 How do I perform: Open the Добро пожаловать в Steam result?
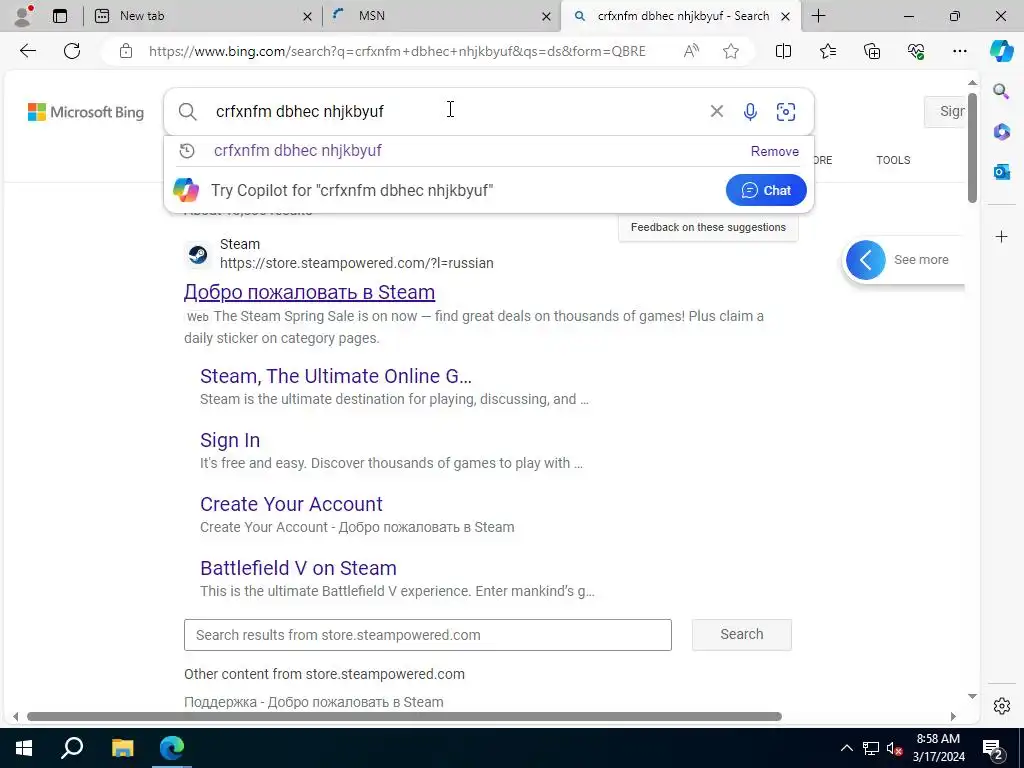tap(309, 292)
